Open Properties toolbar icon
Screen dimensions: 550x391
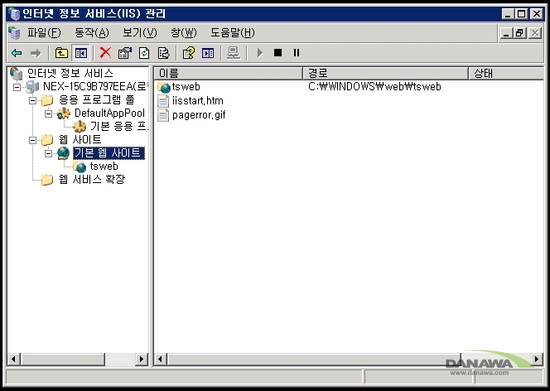(125, 53)
